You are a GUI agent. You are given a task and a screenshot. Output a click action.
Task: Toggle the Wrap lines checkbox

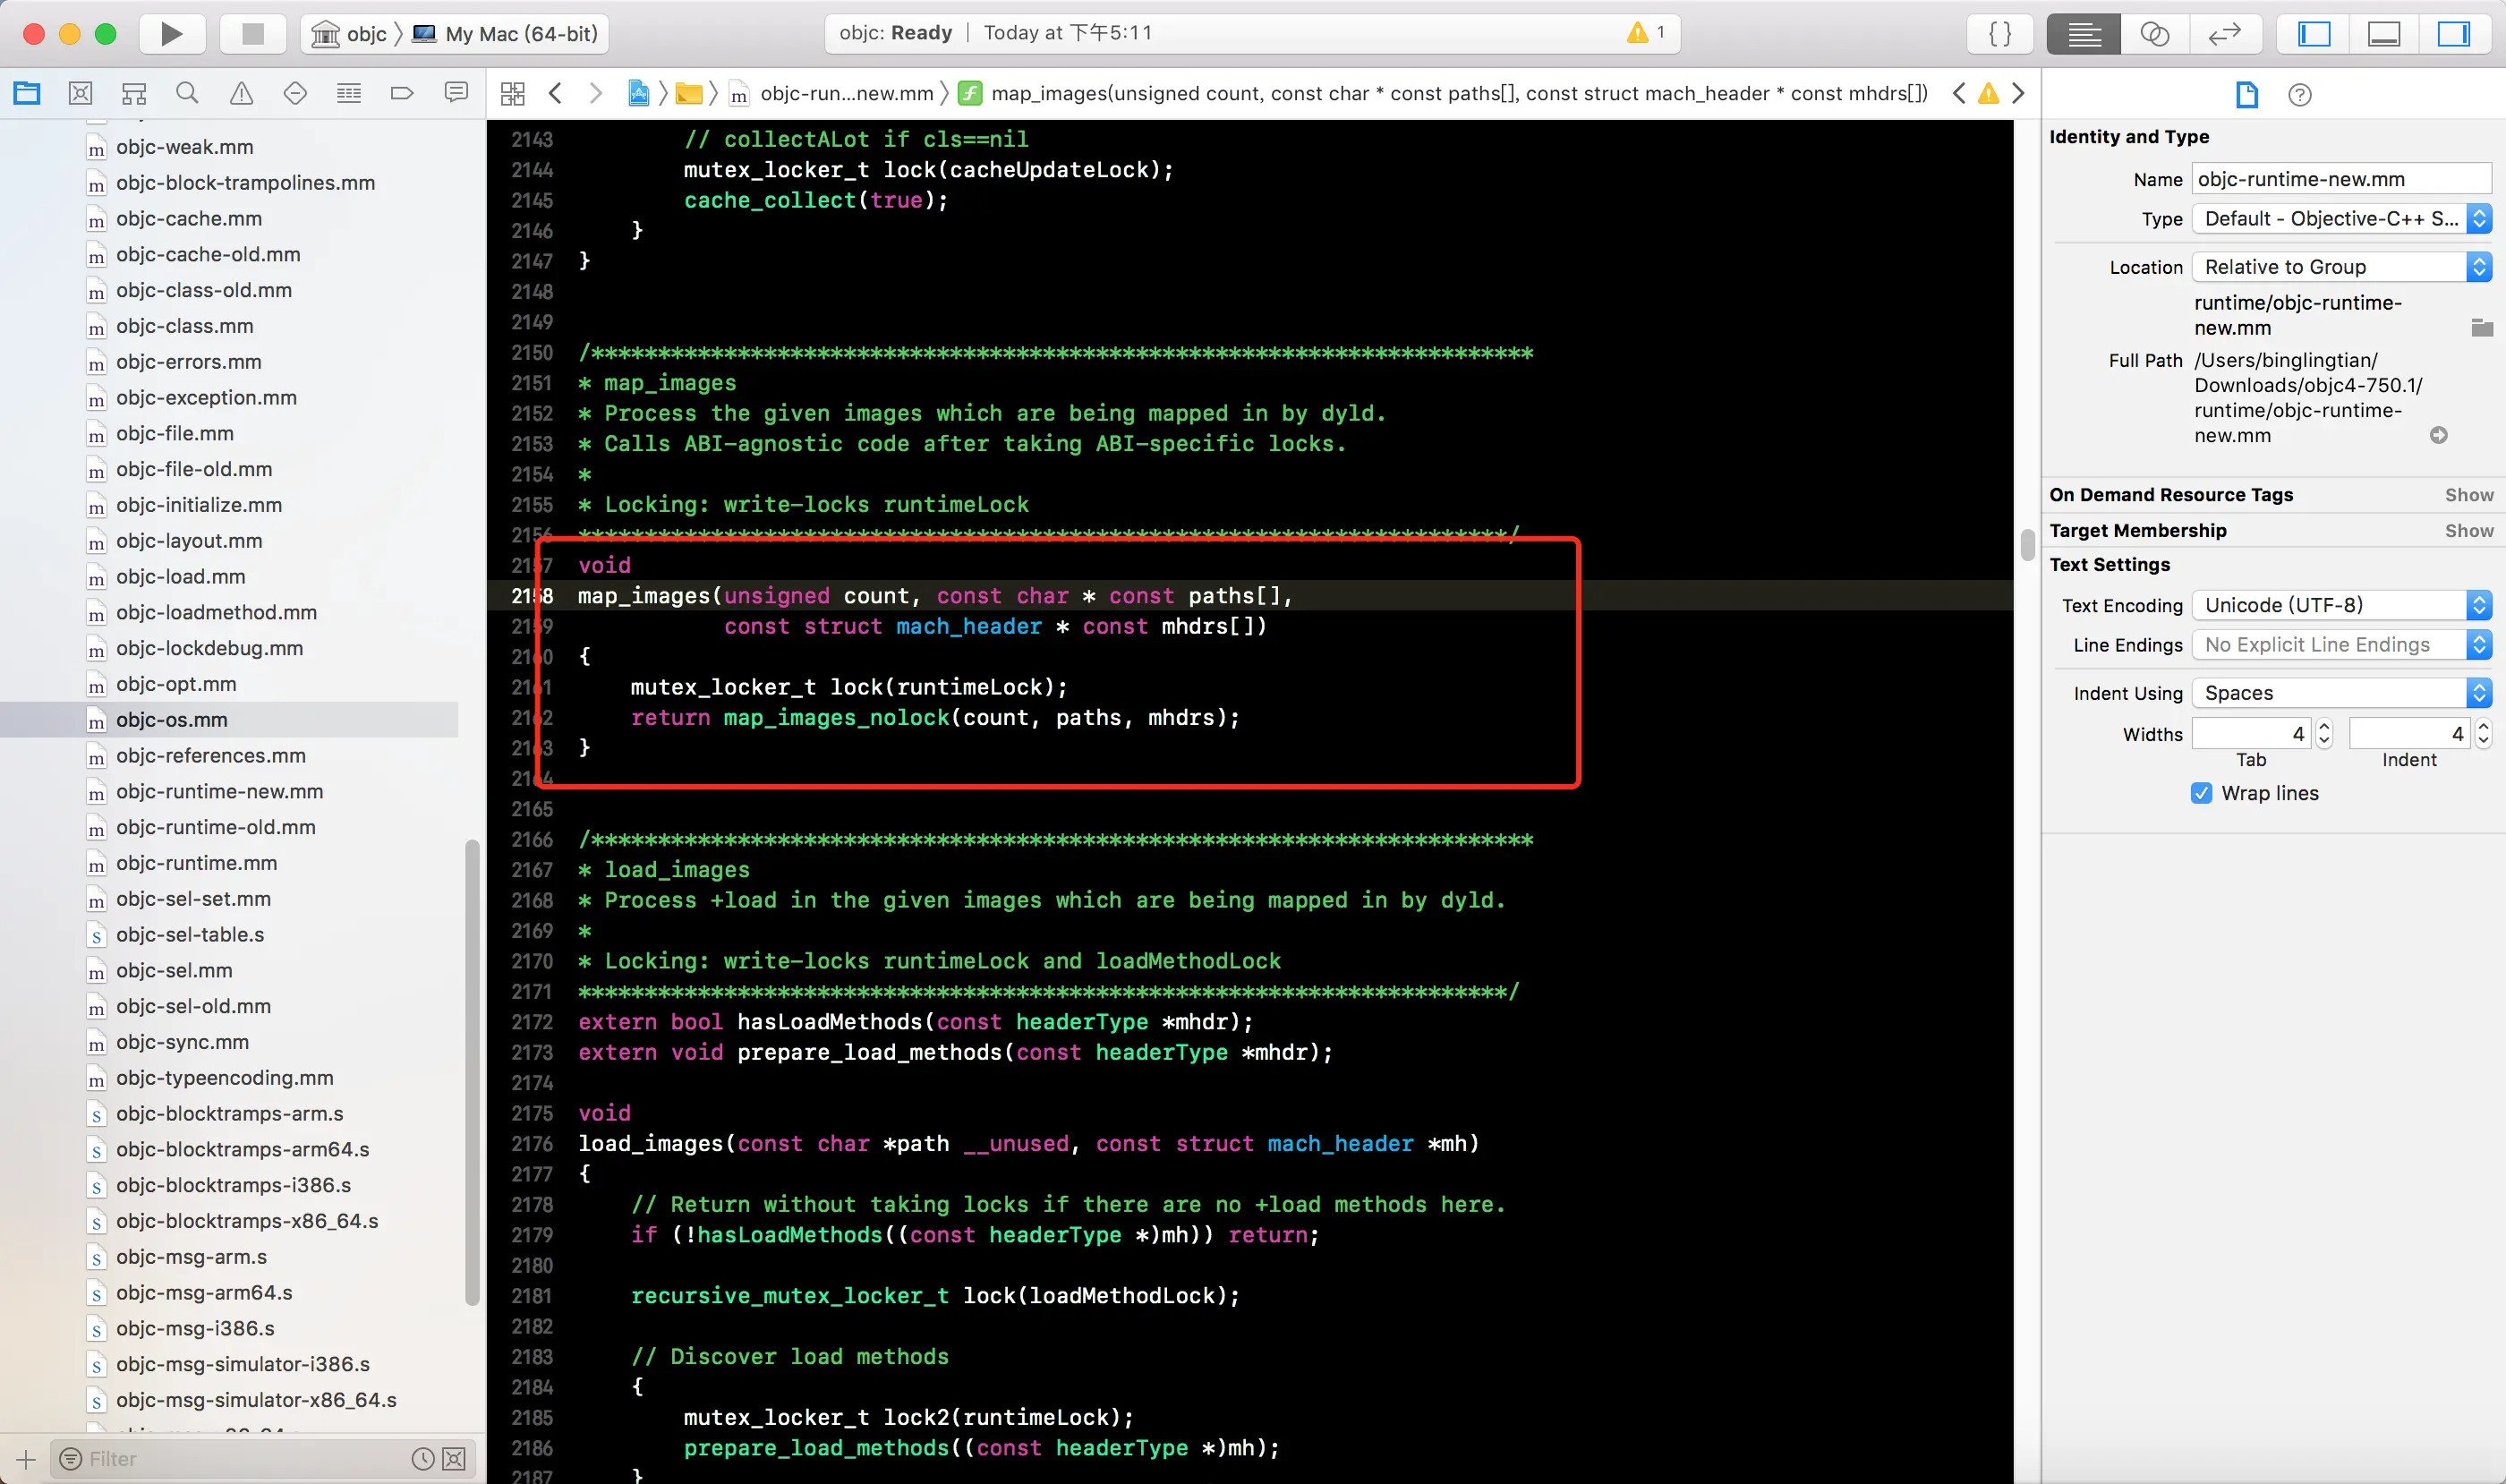tap(2201, 793)
